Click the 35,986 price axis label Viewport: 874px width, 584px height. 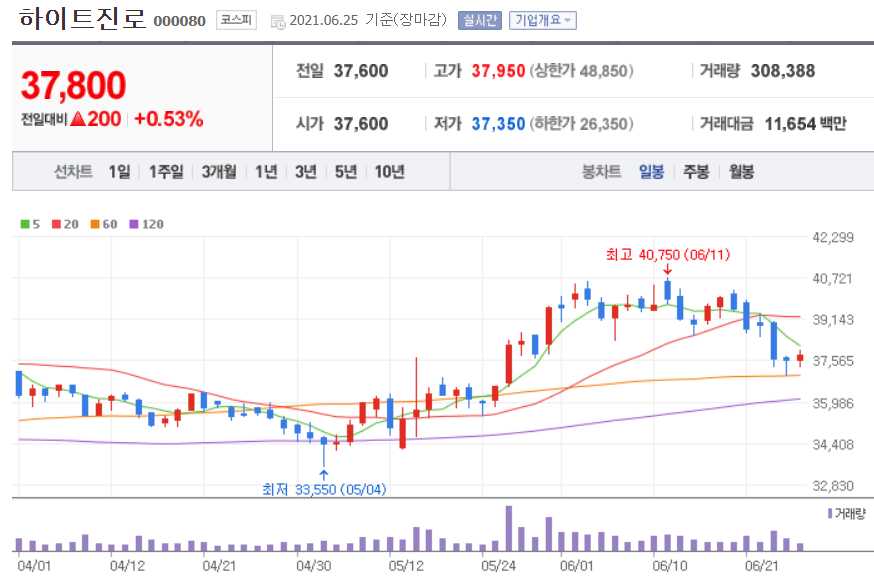coord(833,403)
